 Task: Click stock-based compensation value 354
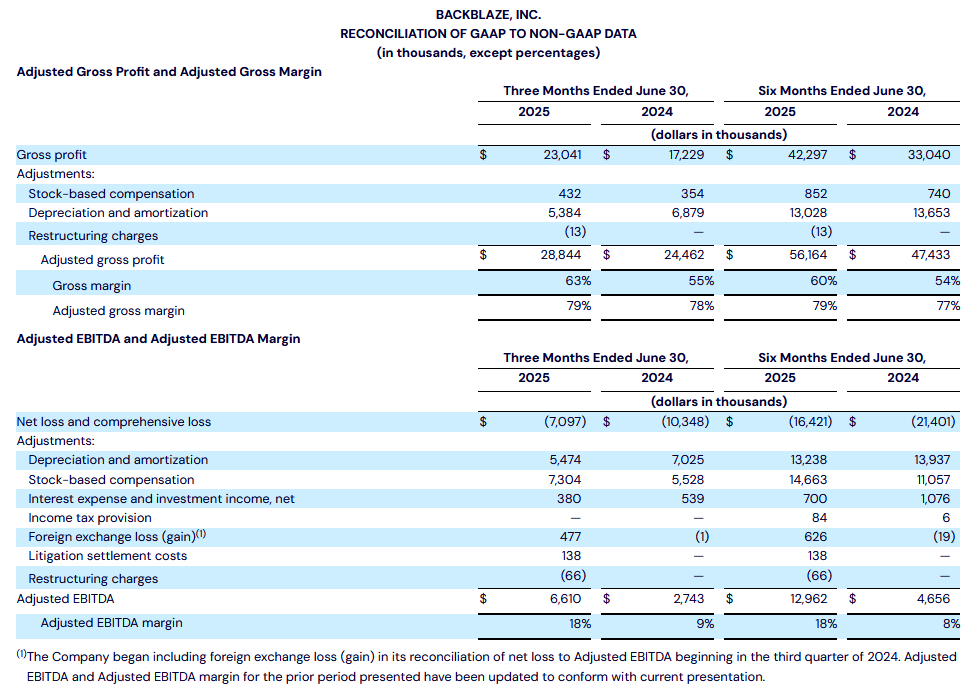tap(692, 194)
